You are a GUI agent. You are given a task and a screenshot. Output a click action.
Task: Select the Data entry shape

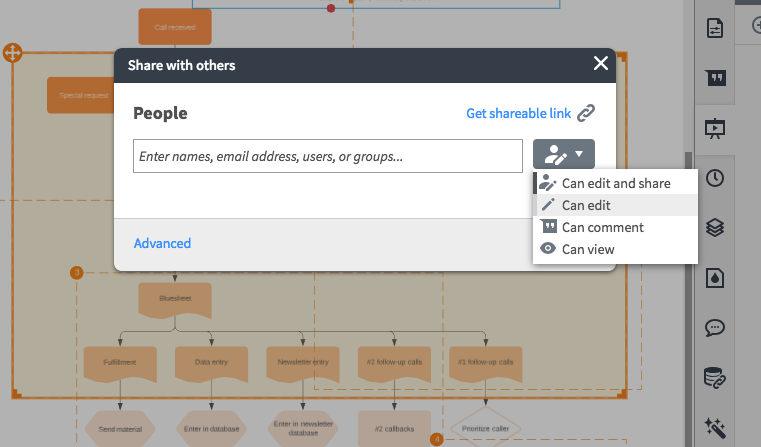click(x=211, y=364)
